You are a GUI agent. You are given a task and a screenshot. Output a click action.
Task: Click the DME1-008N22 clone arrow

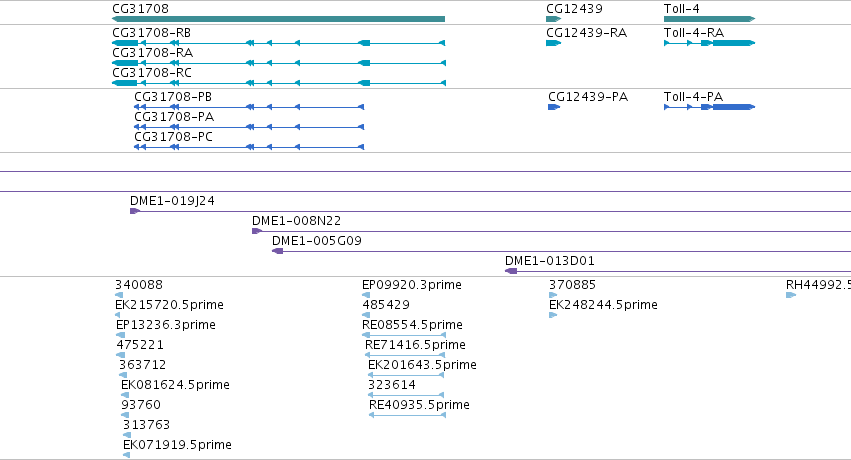click(257, 231)
